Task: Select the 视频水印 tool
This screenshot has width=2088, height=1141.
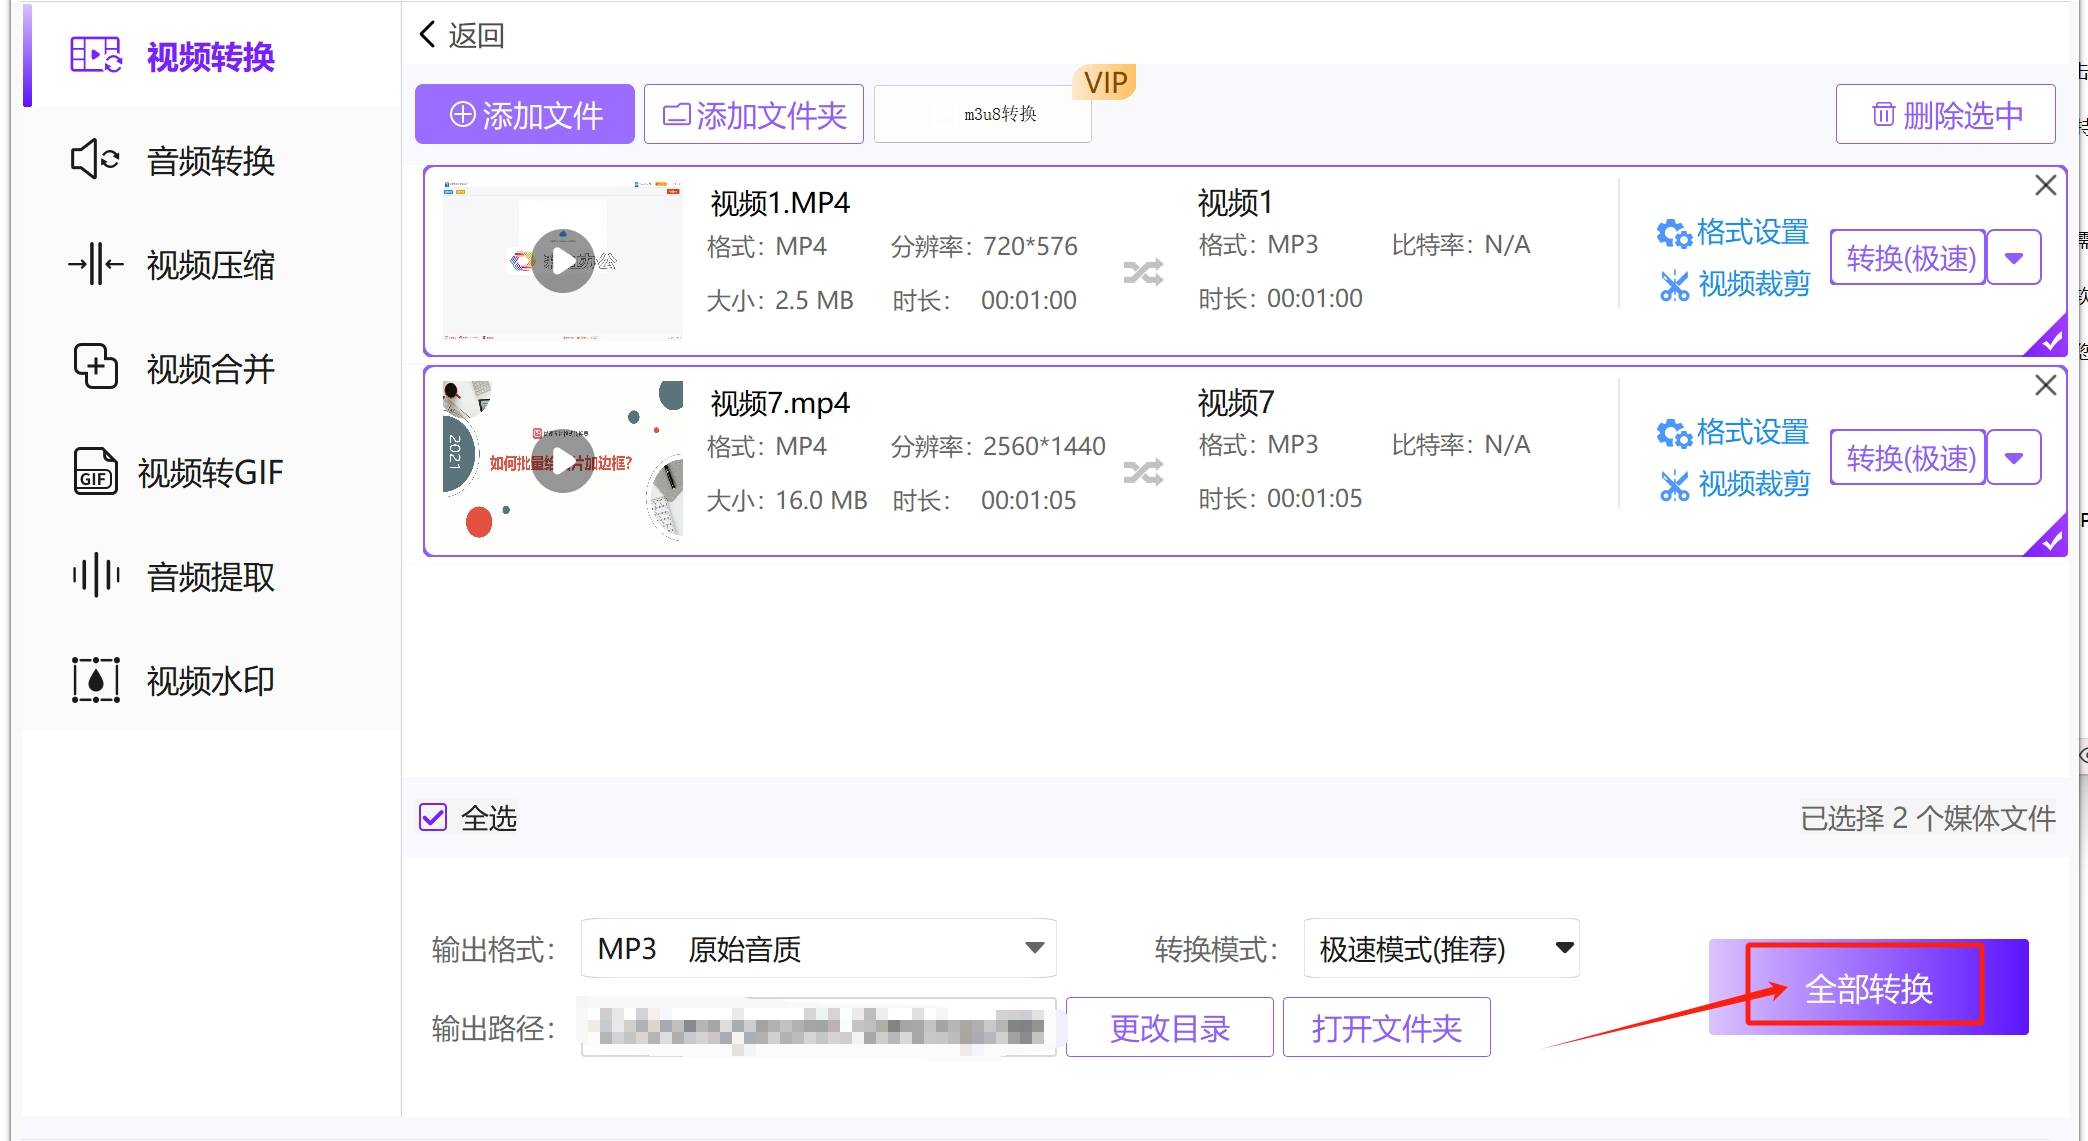Action: (x=208, y=680)
